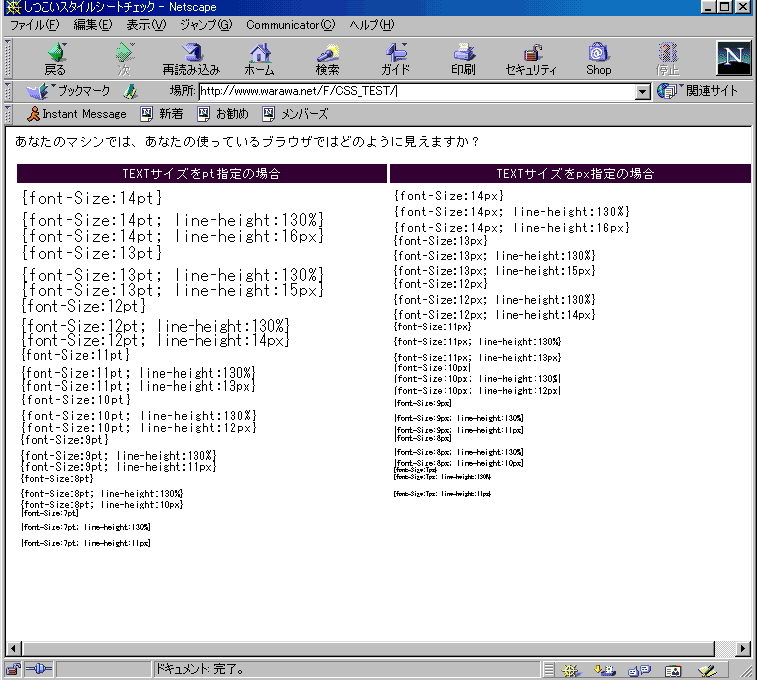
Task: Open the お勧め personal toolbar bookmark
Action: [223, 114]
